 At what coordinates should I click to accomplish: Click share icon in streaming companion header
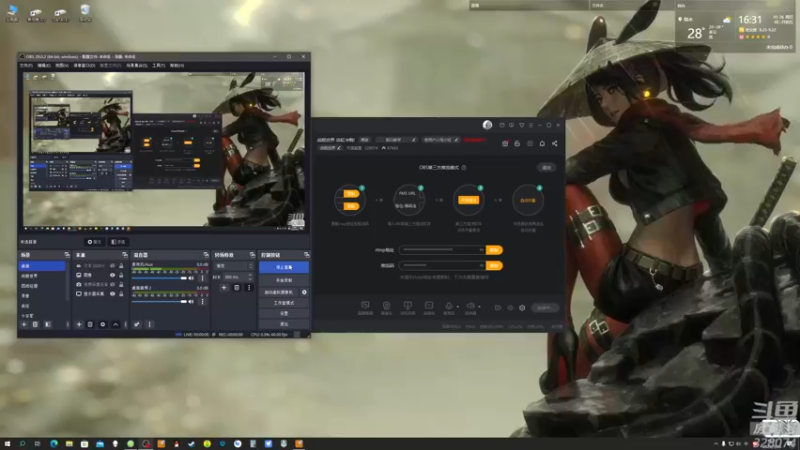pos(555,144)
